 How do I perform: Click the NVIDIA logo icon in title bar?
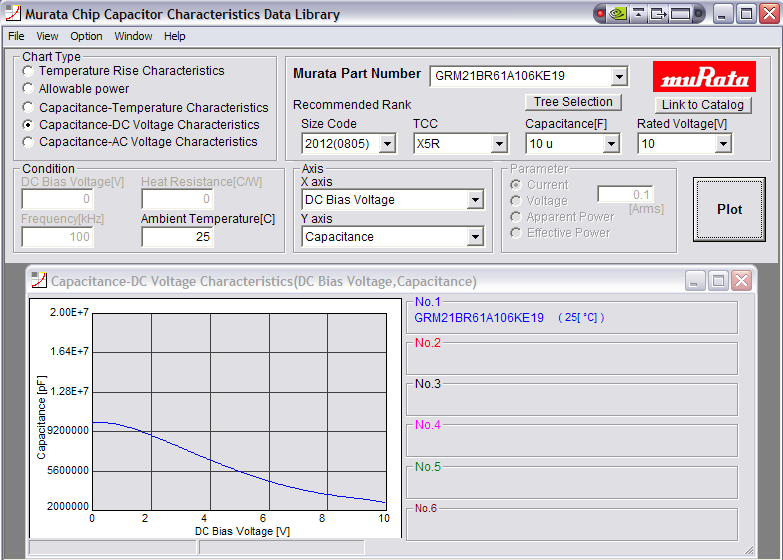[x=618, y=13]
